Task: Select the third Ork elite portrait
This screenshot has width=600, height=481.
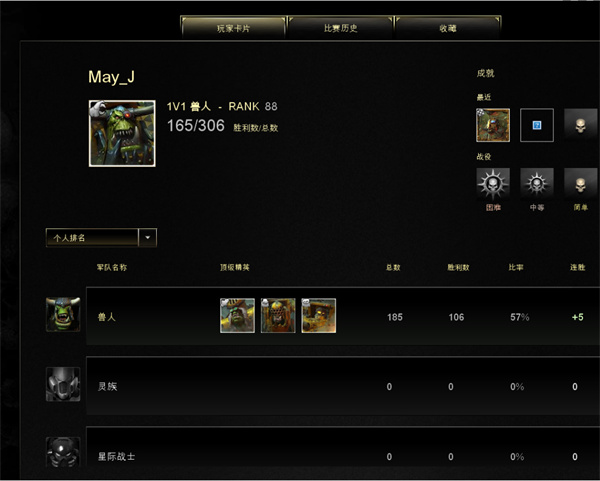Action: click(319, 316)
